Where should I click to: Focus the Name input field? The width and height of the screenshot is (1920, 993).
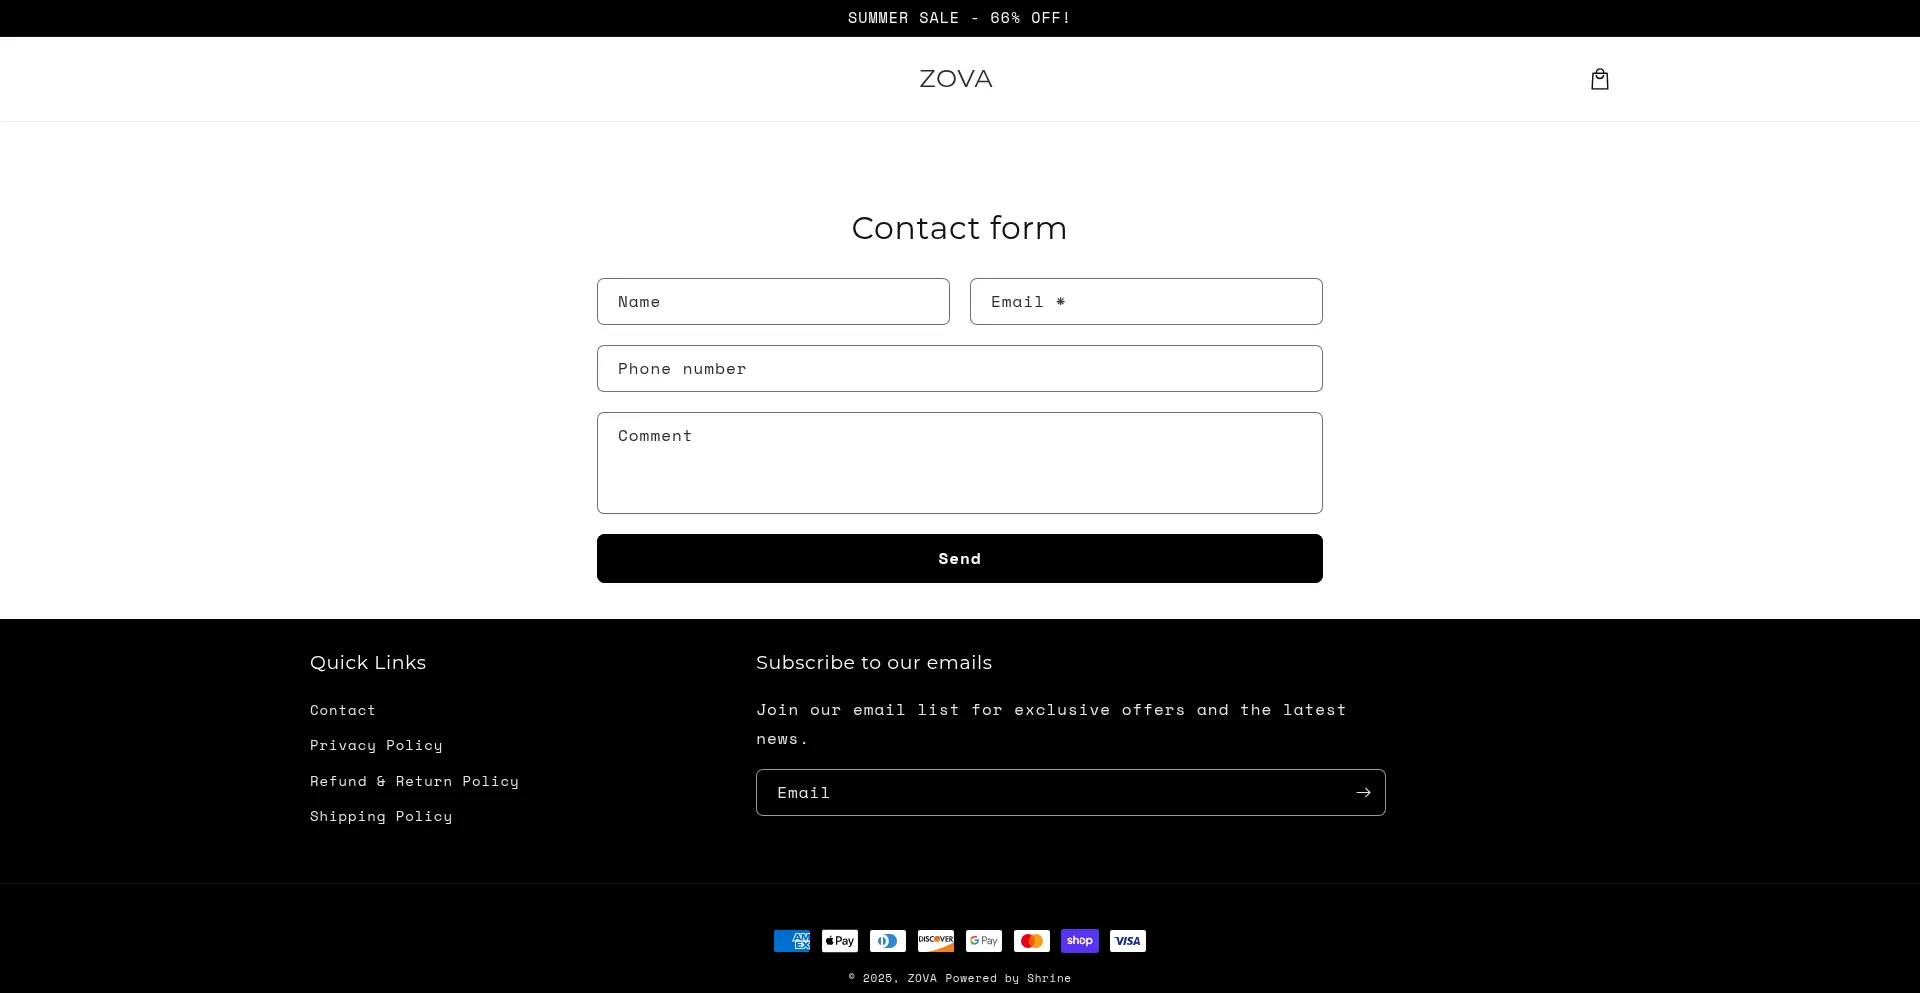click(773, 302)
